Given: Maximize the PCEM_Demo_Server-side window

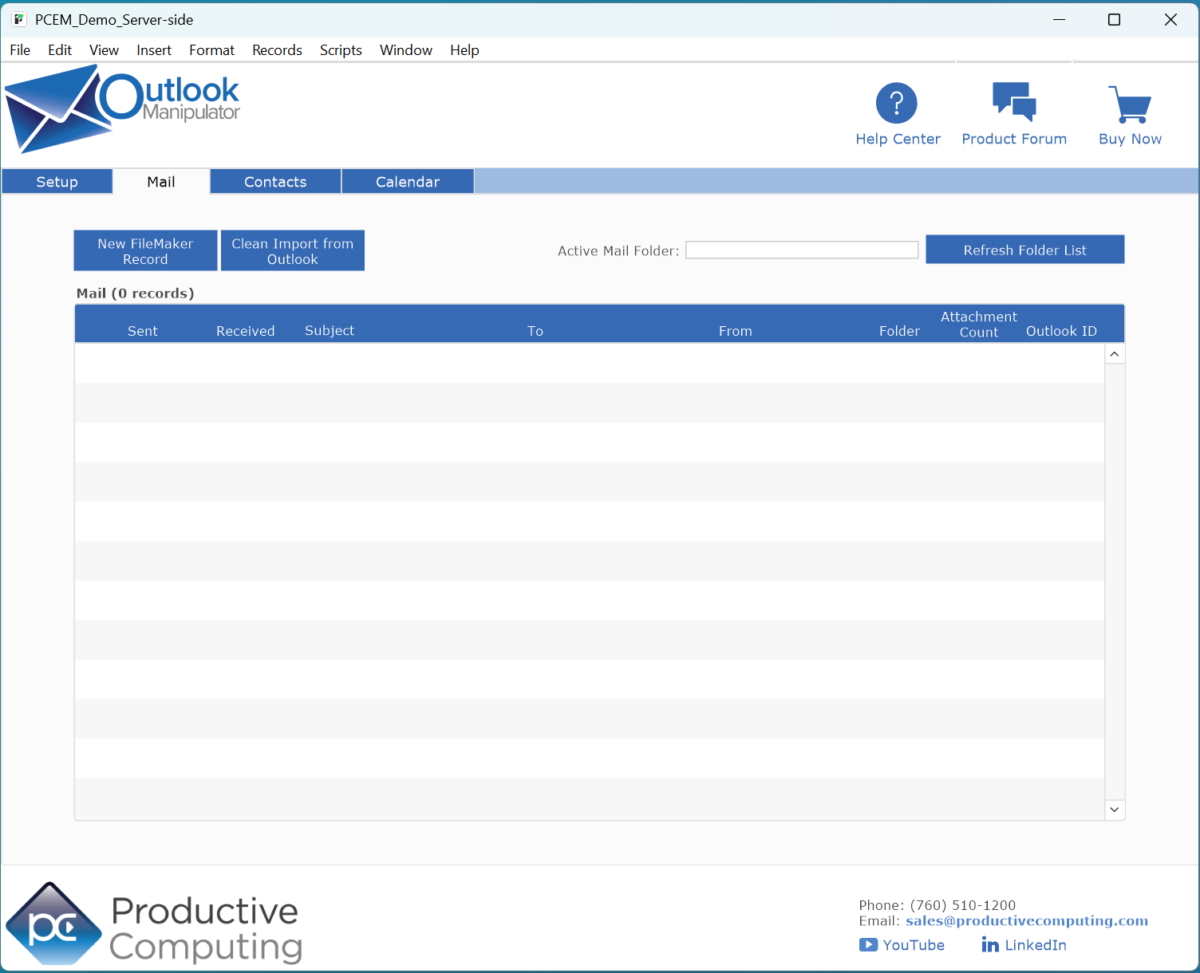Looking at the screenshot, I should (1114, 19).
